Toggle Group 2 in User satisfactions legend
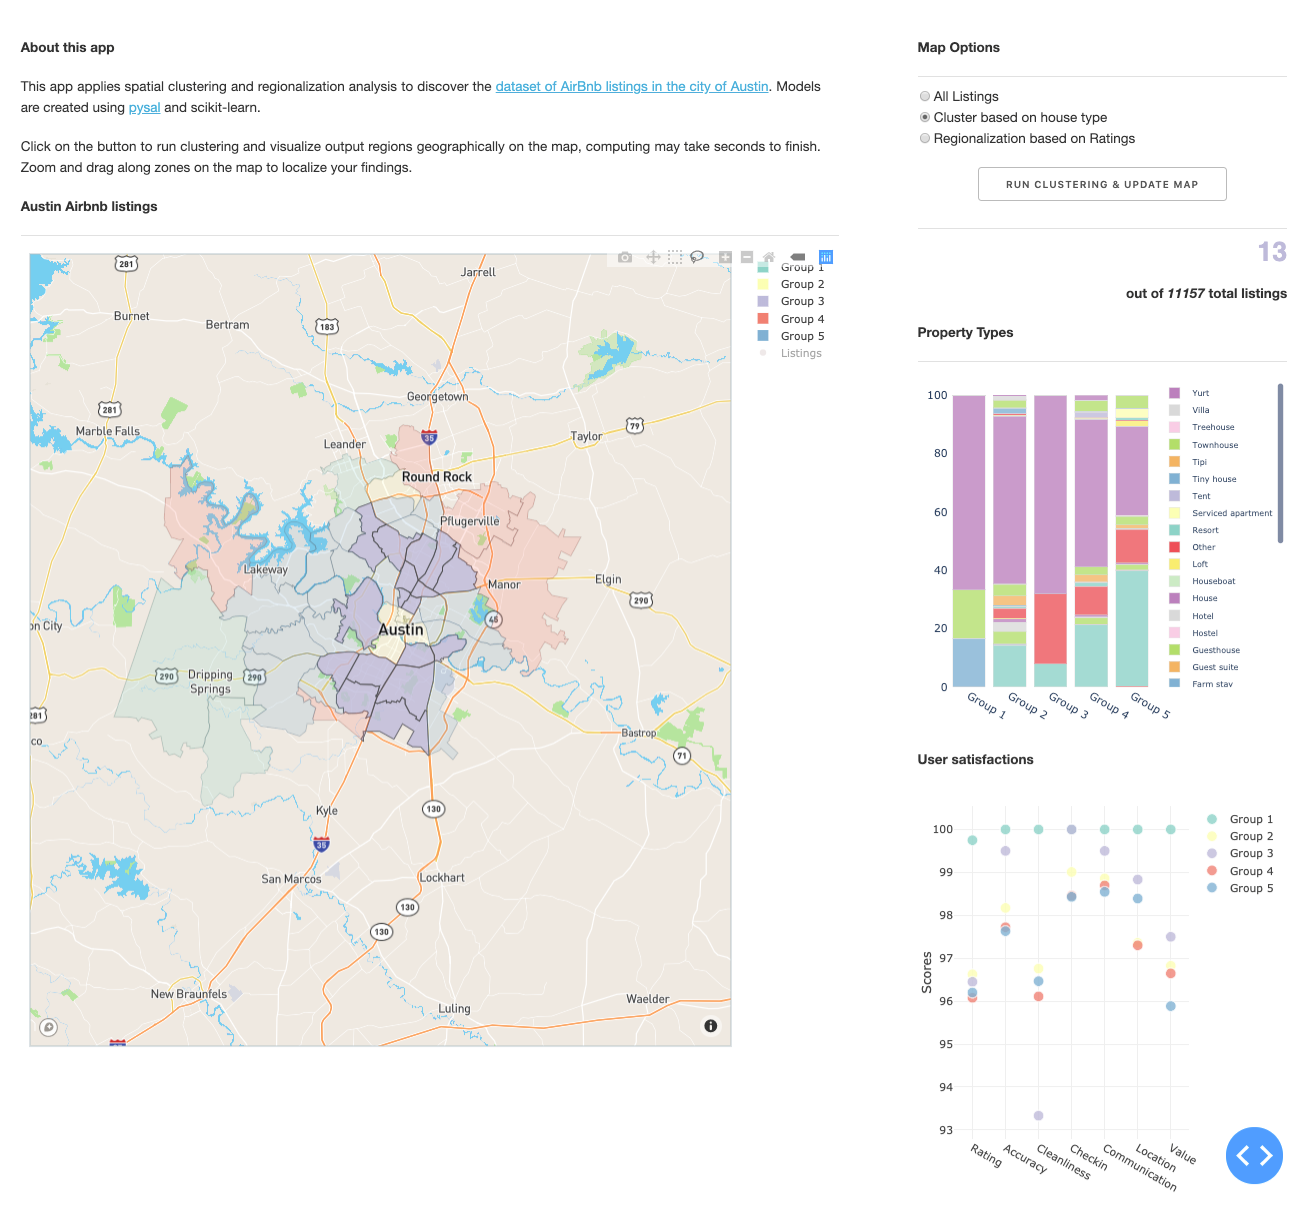Screen dimensions: 1308x1215 (1240, 836)
